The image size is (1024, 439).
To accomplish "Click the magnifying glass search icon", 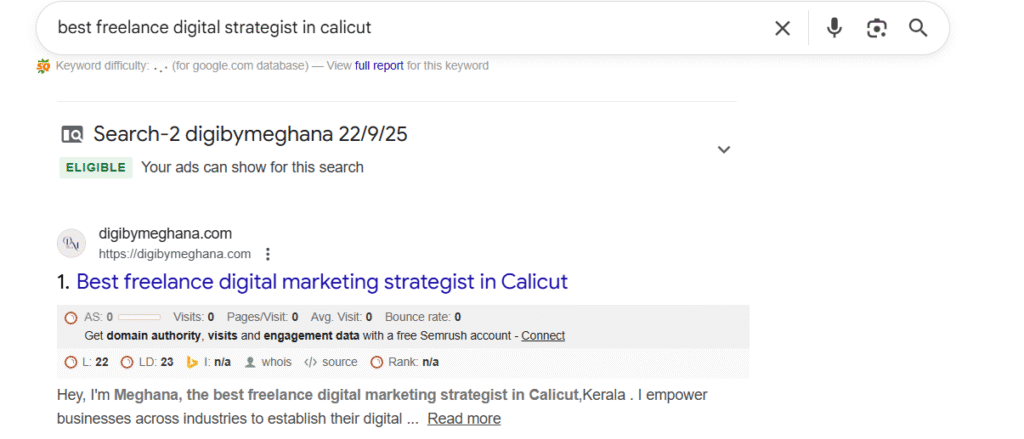I will [x=918, y=28].
